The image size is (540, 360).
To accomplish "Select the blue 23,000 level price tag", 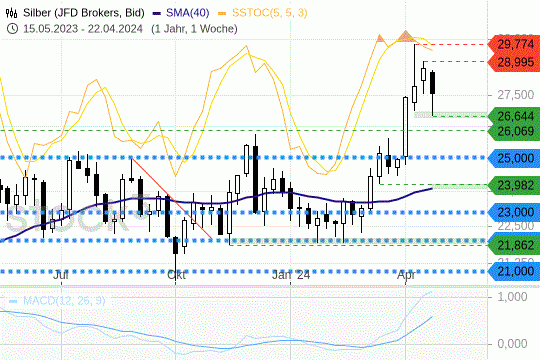I will 515,212.
